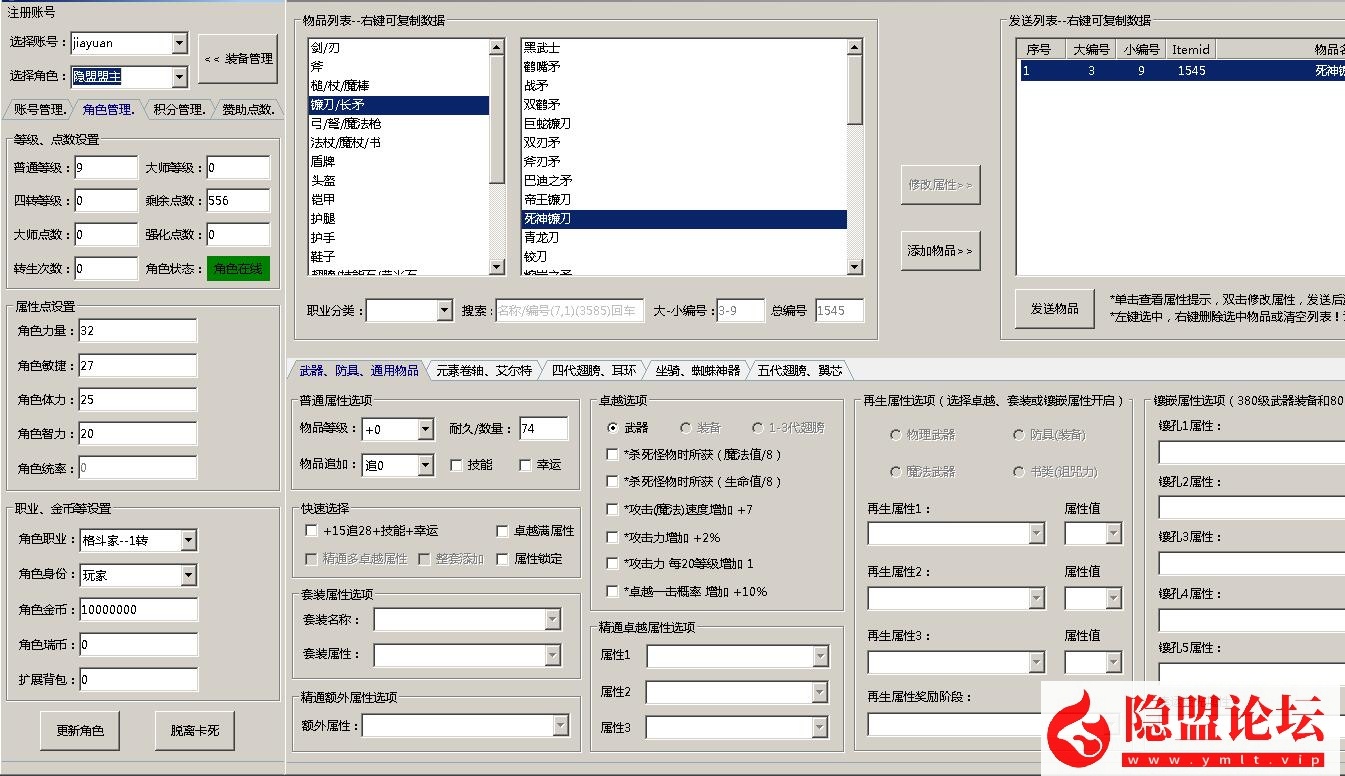Check 攻击力 每20等级增加 1
The image size is (1345, 776).
(x=613, y=564)
